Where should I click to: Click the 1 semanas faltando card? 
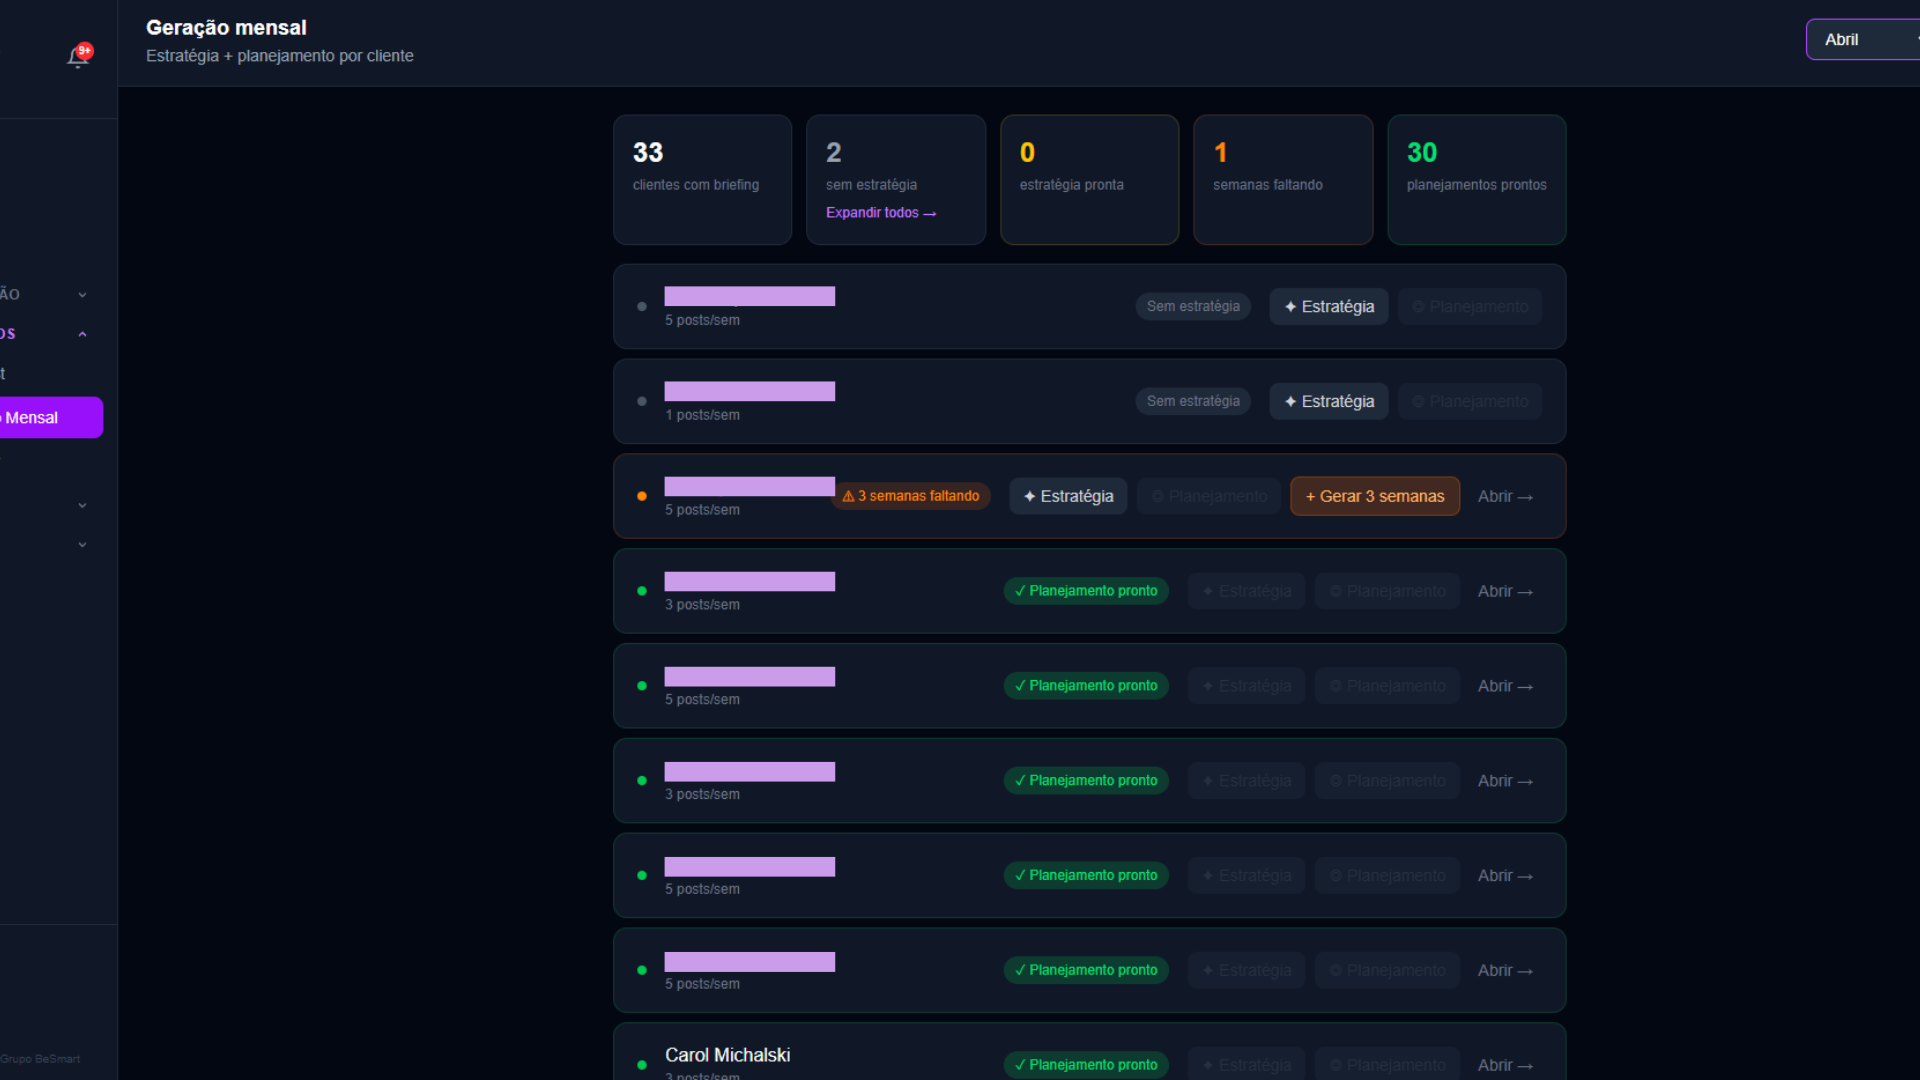pyautogui.click(x=1282, y=180)
